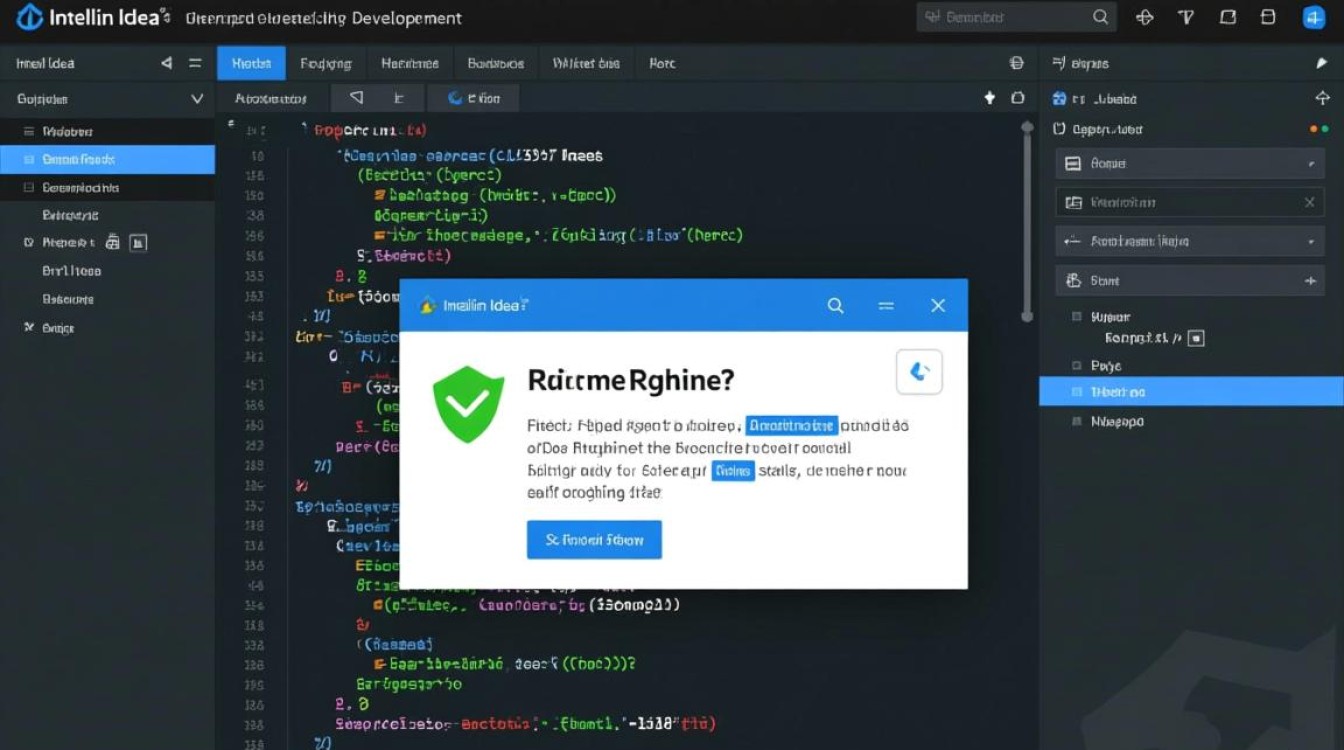Tick the checkbox beside the Poge item

[1077, 366]
